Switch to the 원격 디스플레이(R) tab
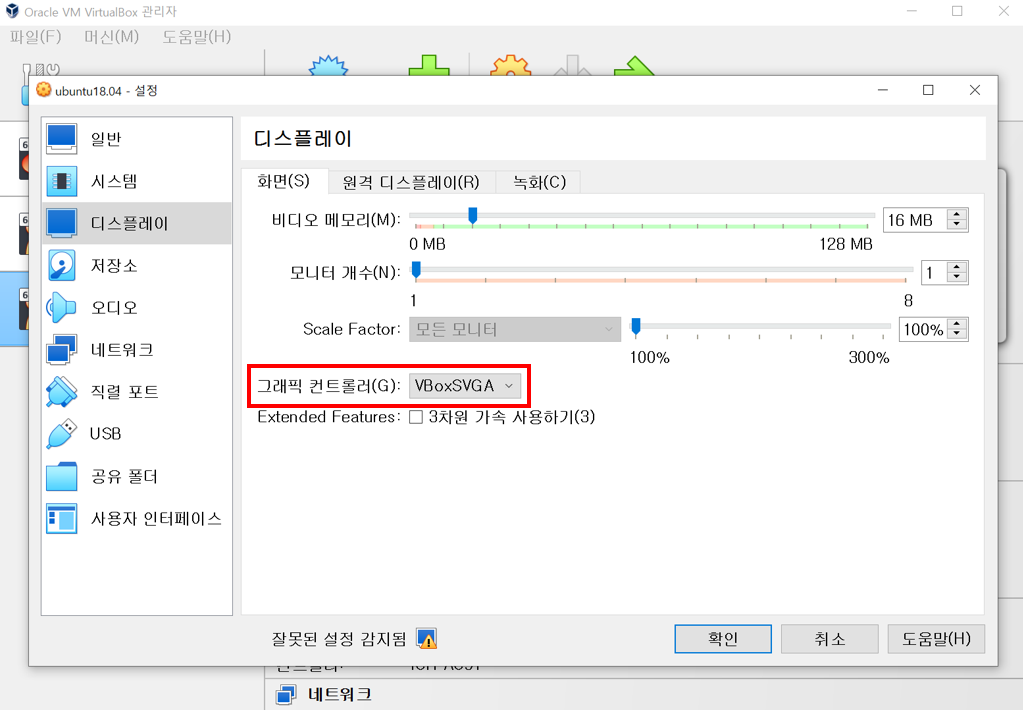The width and height of the screenshot is (1023, 710). tap(411, 182)
